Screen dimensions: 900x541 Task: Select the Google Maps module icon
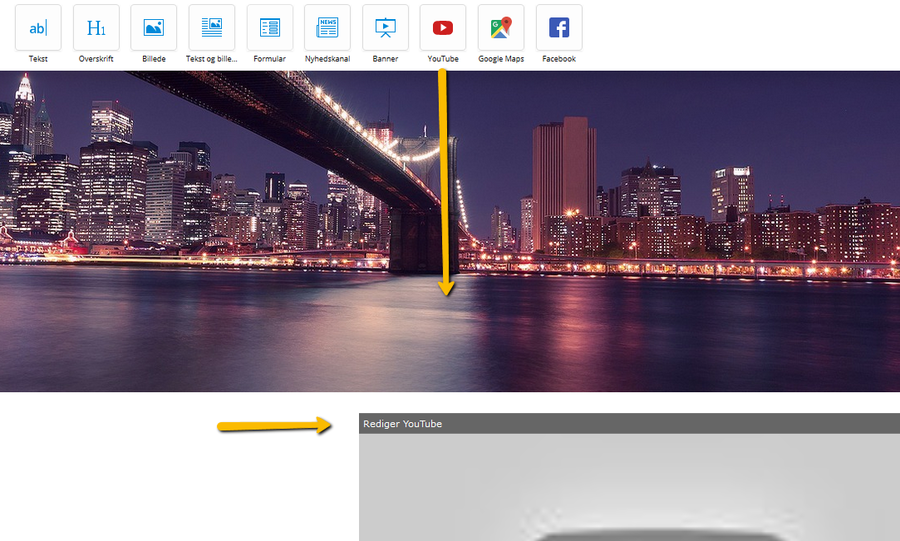point(501,28)
